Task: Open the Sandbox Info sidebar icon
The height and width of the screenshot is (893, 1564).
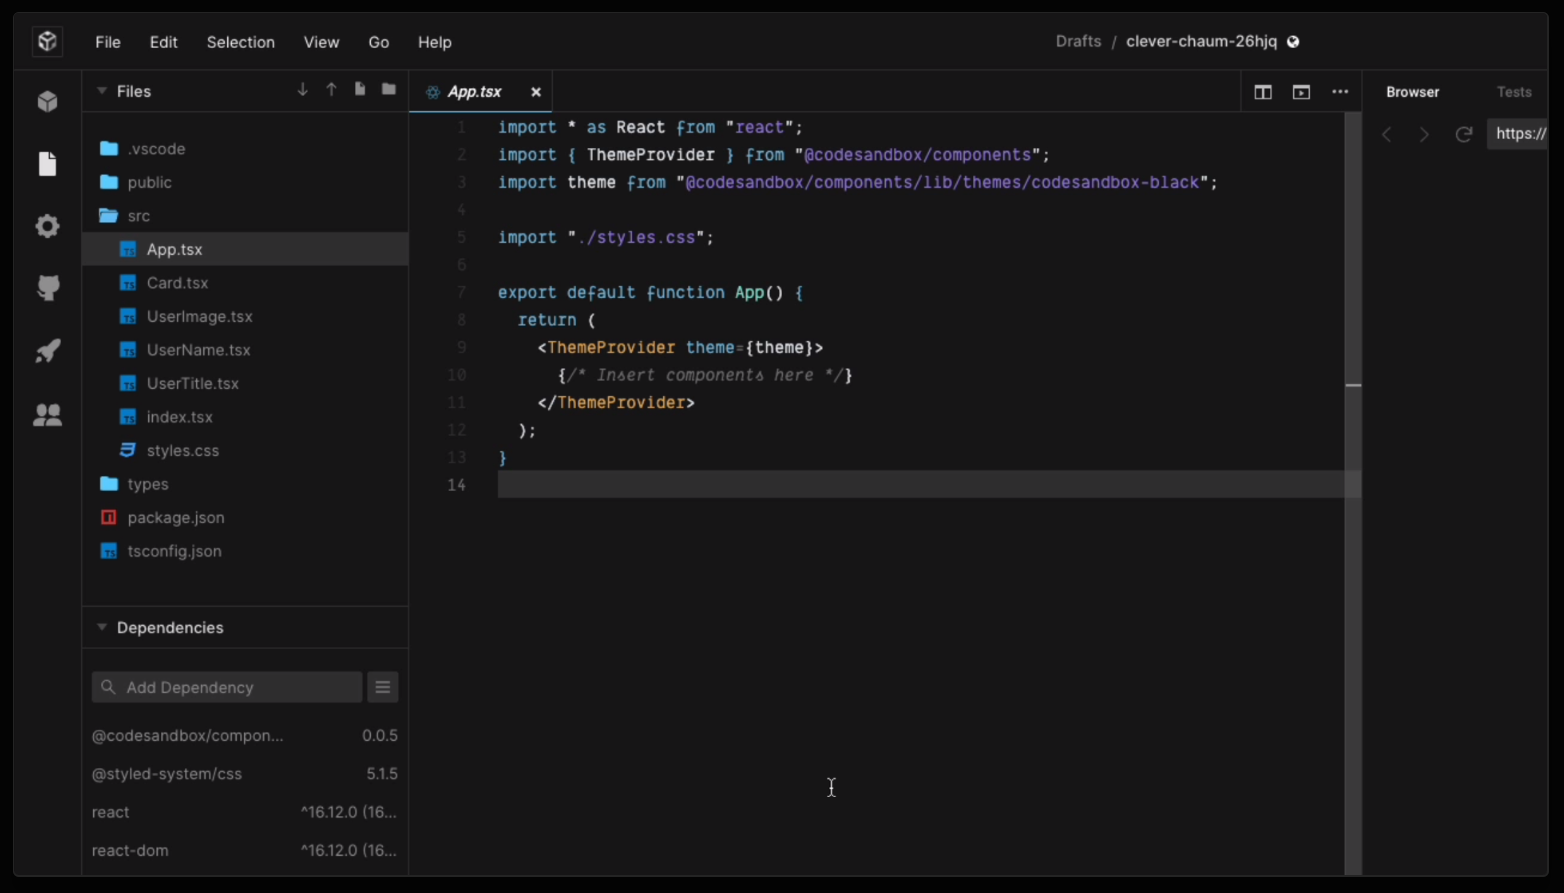Action: coord(47,101)
